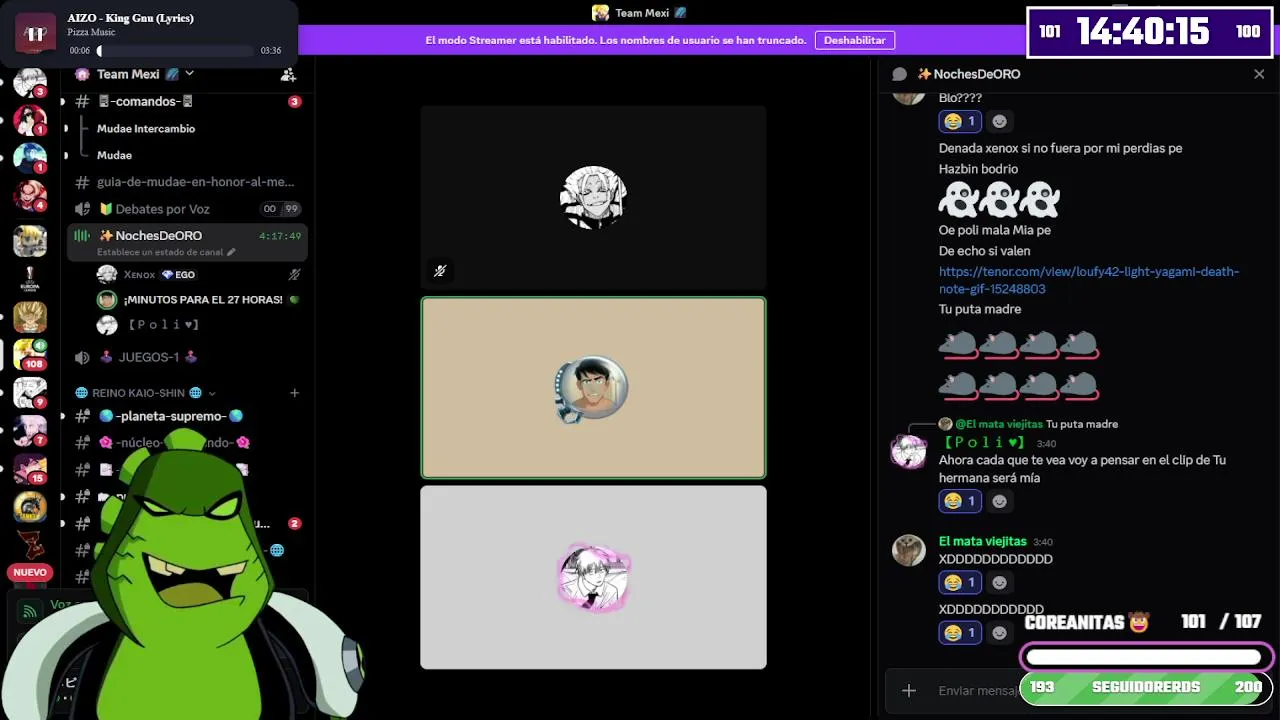Toggle laughing reaction under the first XDDDD message
Viewport: 1280px width, 720px height.
[960, 582]
